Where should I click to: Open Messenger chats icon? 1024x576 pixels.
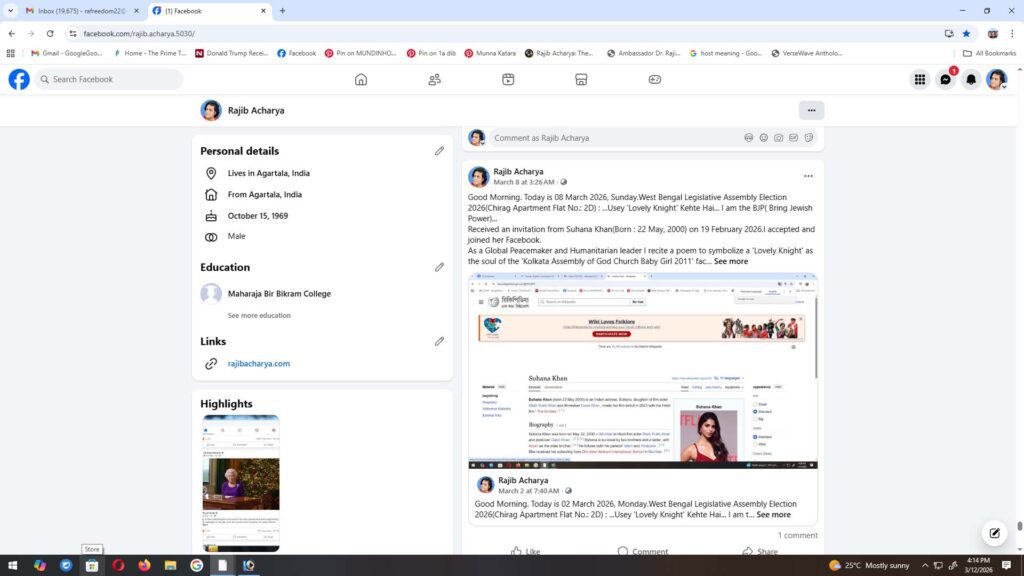[945, 80]
